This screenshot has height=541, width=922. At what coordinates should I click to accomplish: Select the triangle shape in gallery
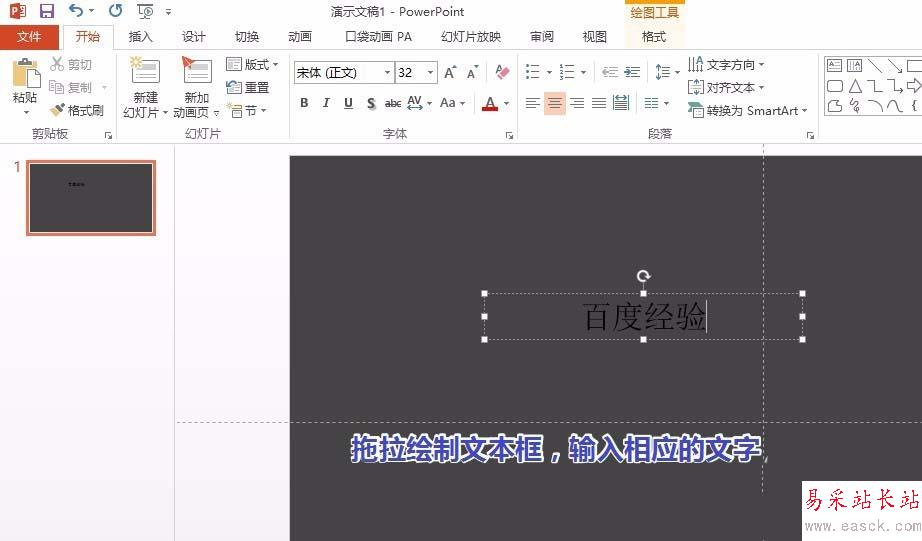[855, 86]
